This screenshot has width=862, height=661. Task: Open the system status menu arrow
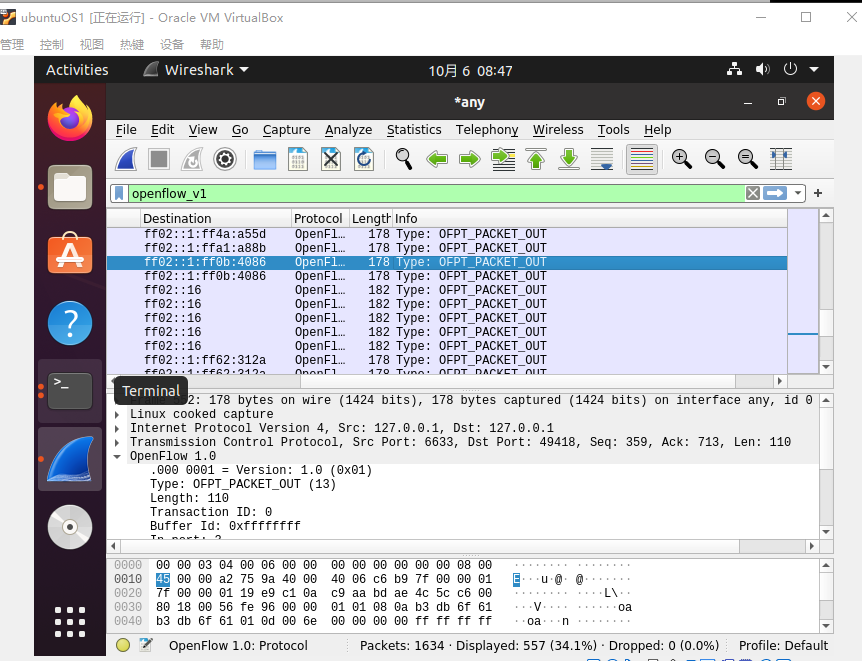(814, 70)
